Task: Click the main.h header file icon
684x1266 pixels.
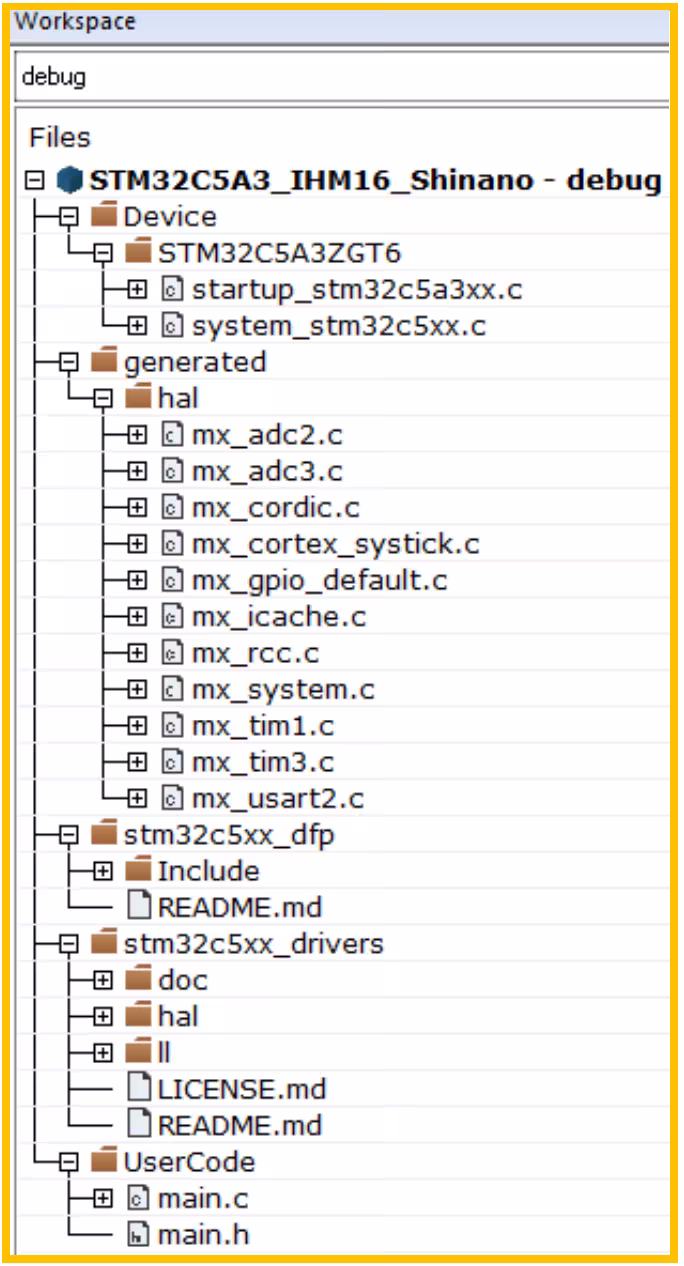Action: pyautogui.click(x=139, y=1235)
